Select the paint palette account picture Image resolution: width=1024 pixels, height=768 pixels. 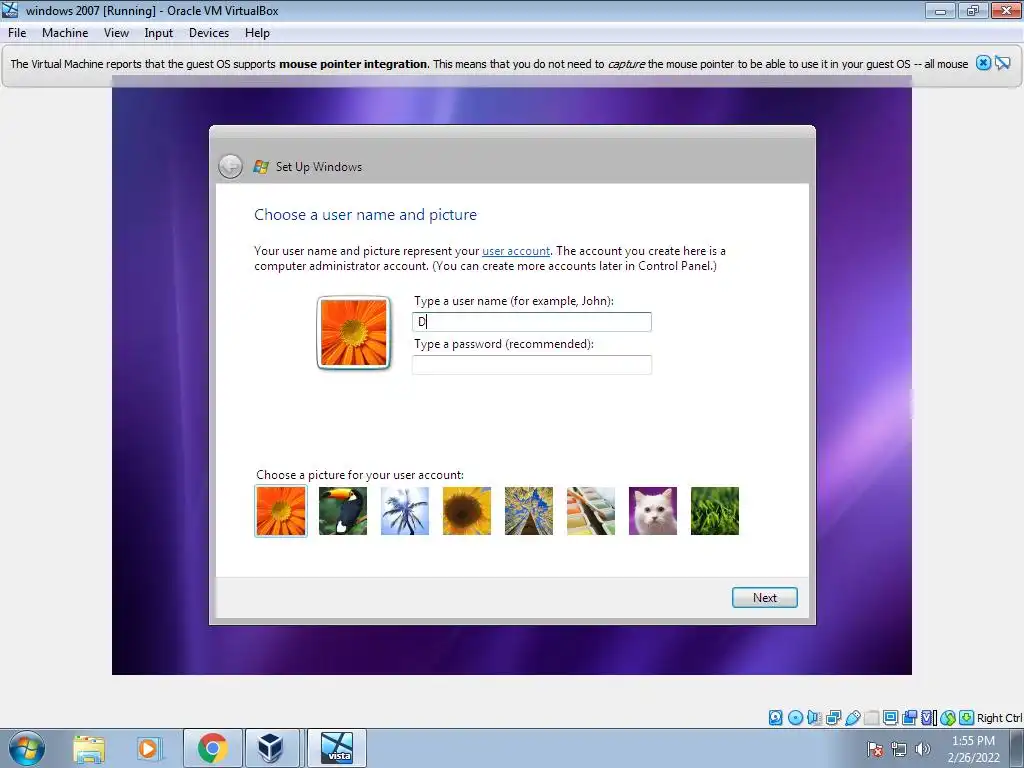click(x=591, y=511)
